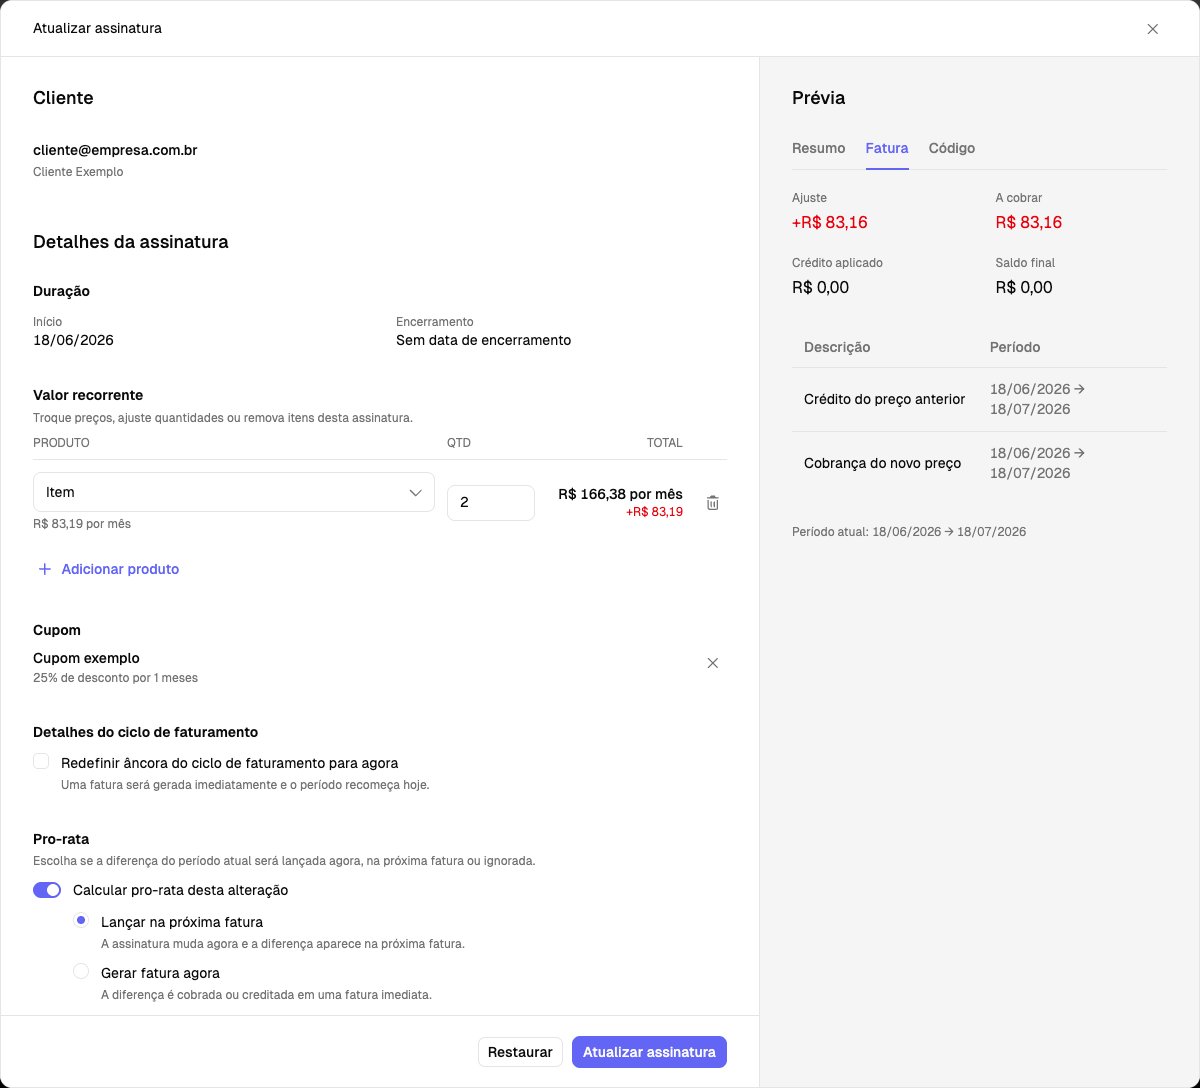Click Atualizar assinatura confirm button
This screenshot has height=1088, width=1200.
coord(649,1052)
